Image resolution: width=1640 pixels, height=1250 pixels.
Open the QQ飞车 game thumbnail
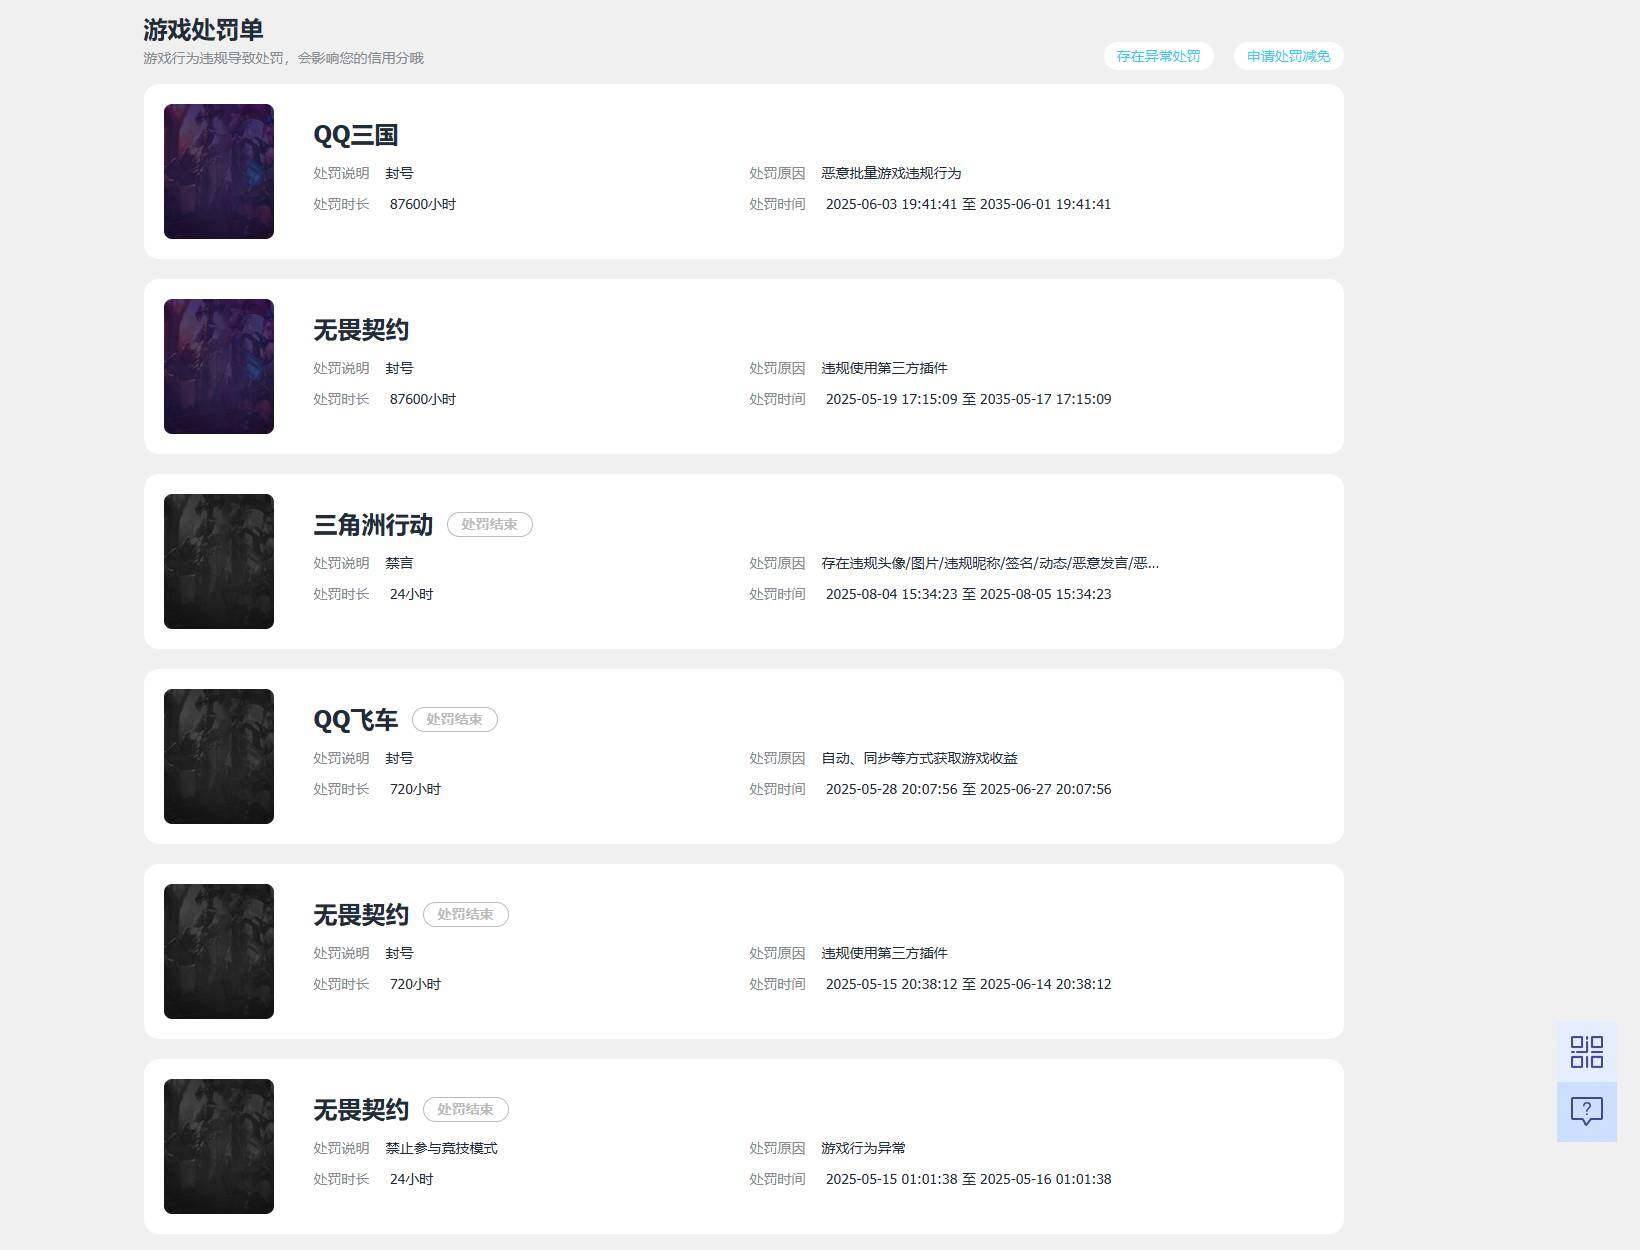(x=219, y=756)
